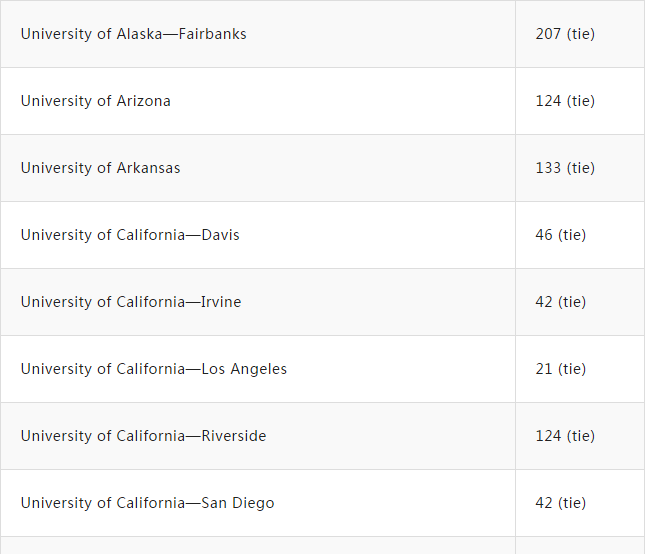Image resolution: width=645 pixels, height=554 pixels.
Task: Click the row border between Arizona and Arkansas names
Action: point(257,134)
